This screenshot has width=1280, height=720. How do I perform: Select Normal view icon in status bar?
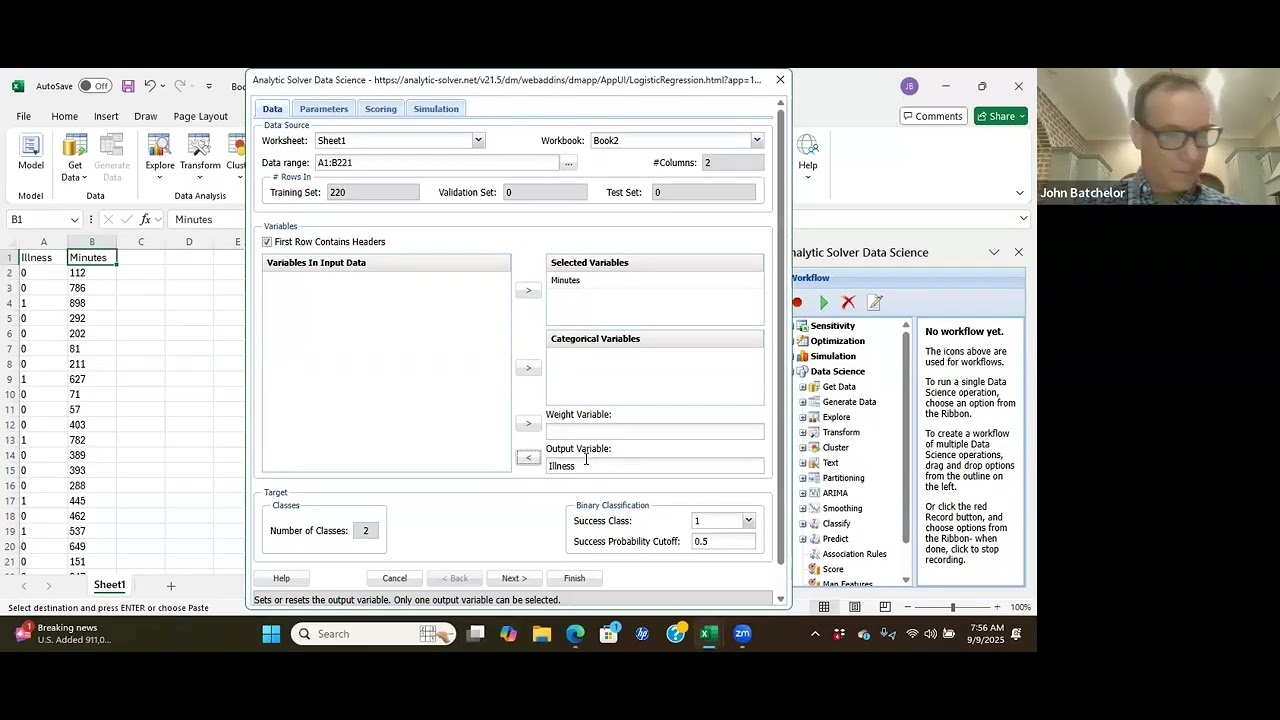tap(824, 607)
